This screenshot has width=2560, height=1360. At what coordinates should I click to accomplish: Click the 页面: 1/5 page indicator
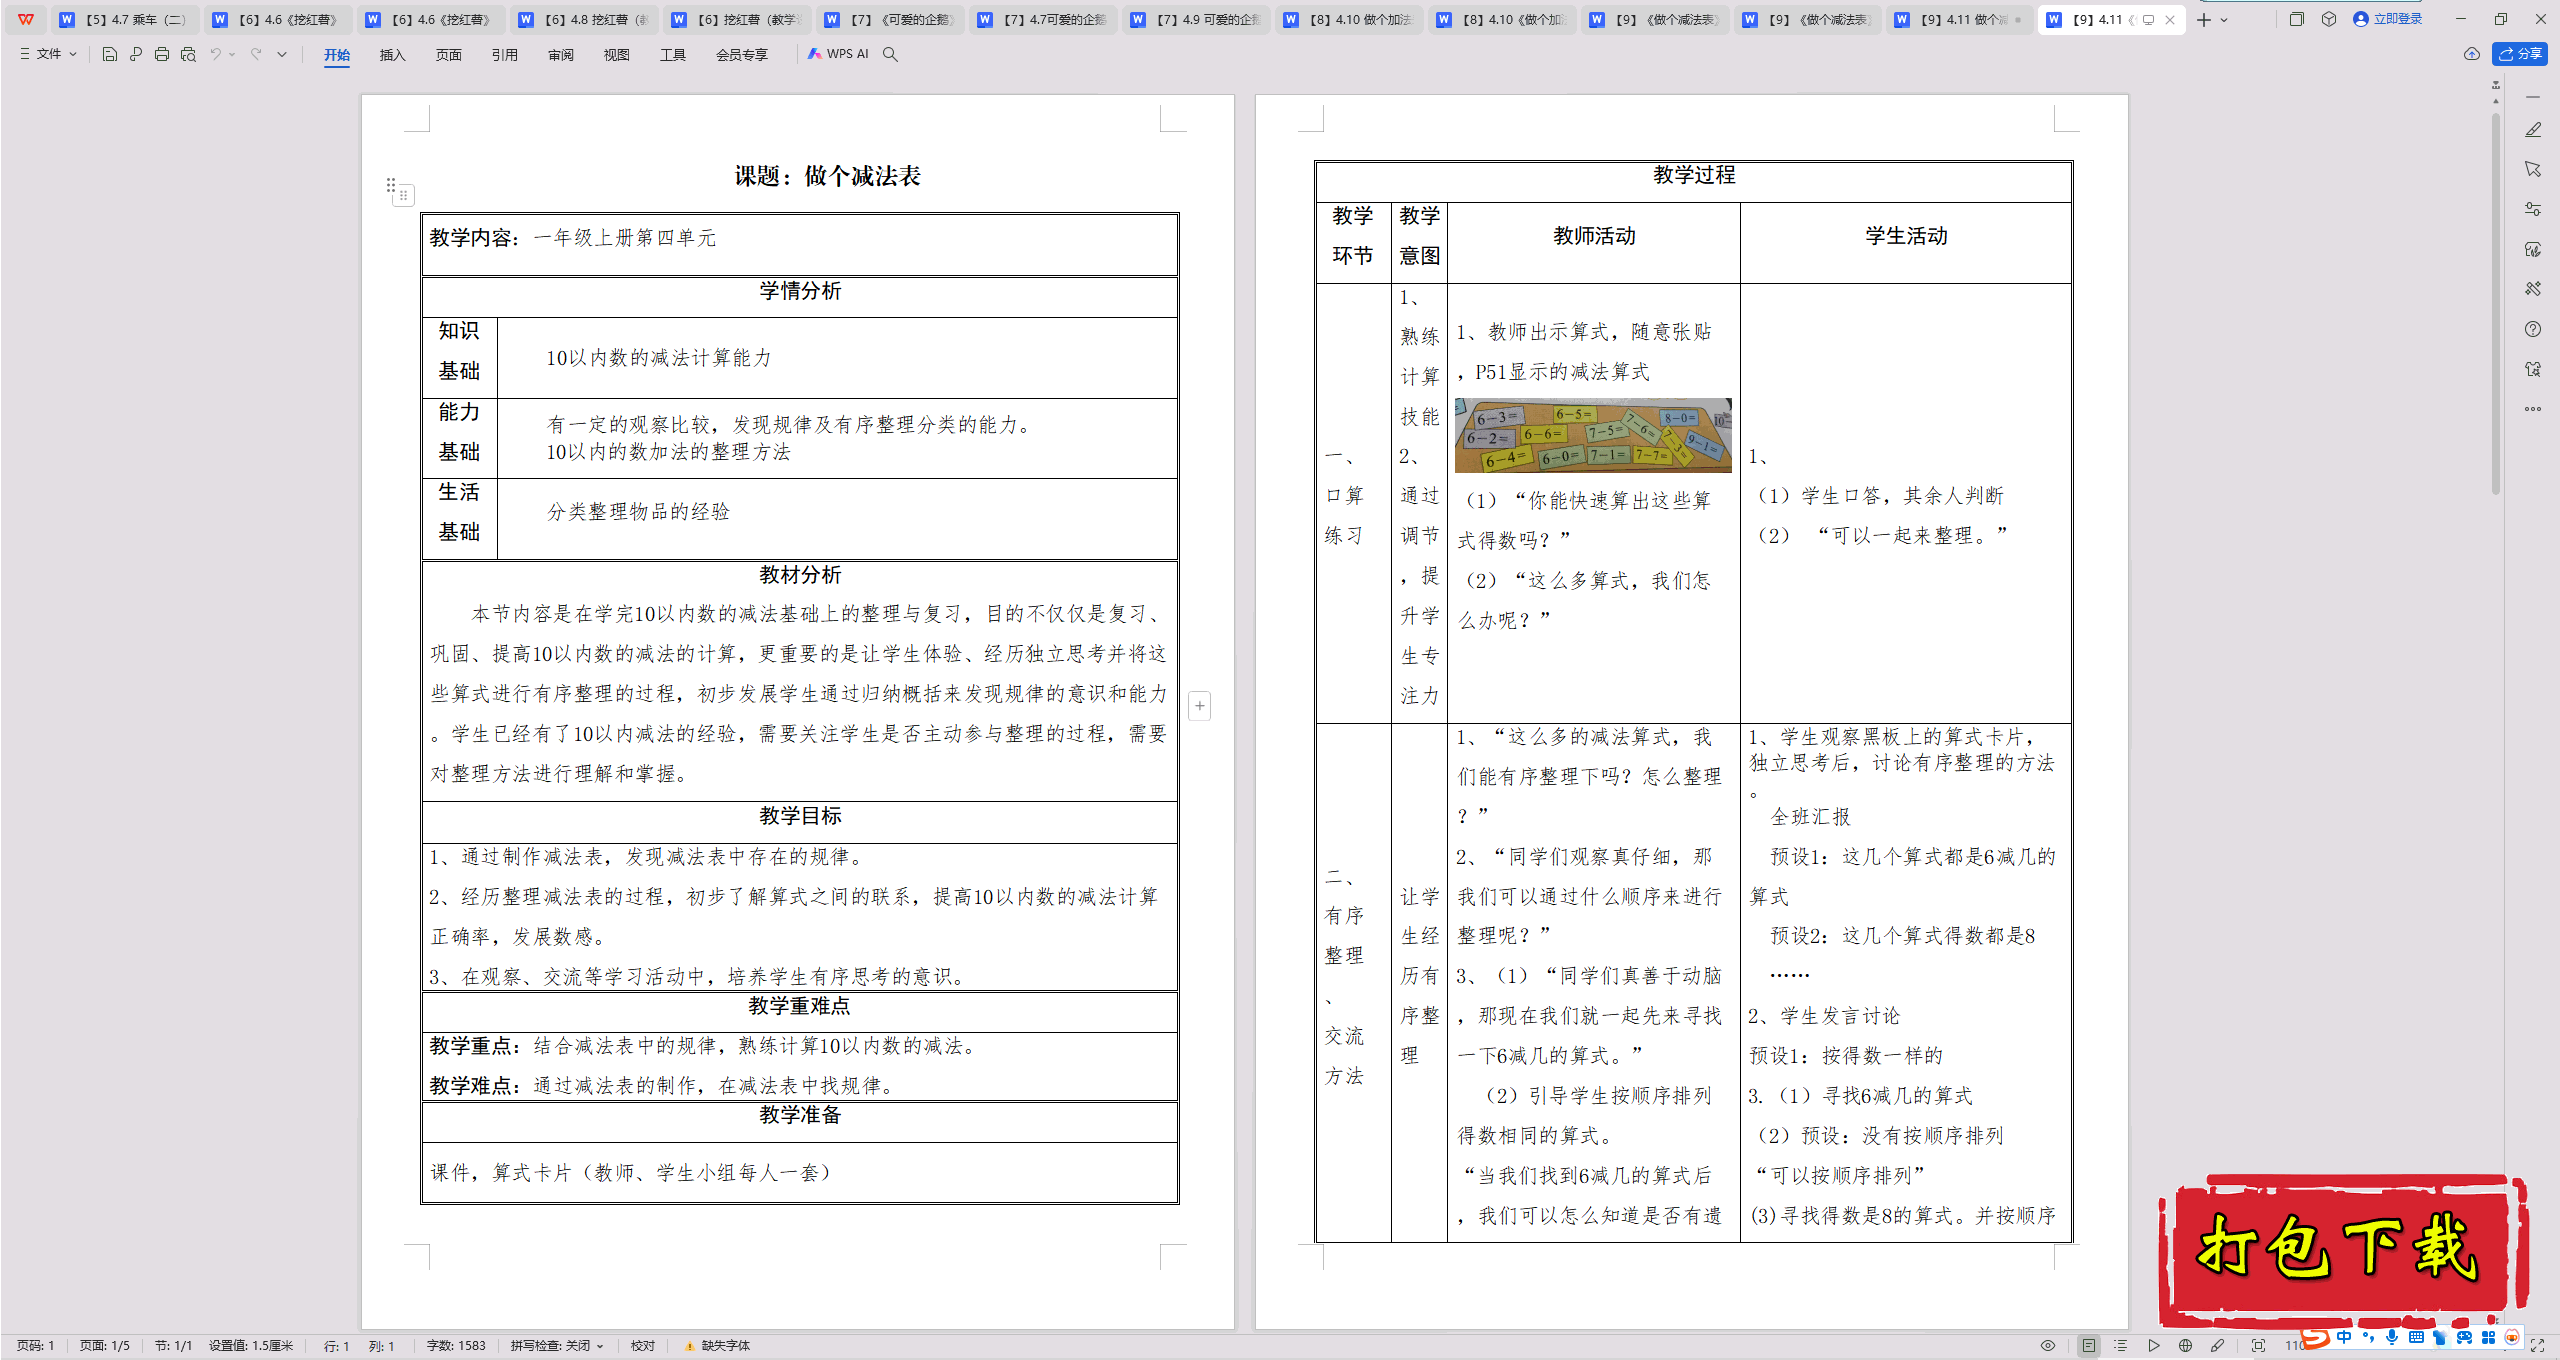coord(105,1346)
